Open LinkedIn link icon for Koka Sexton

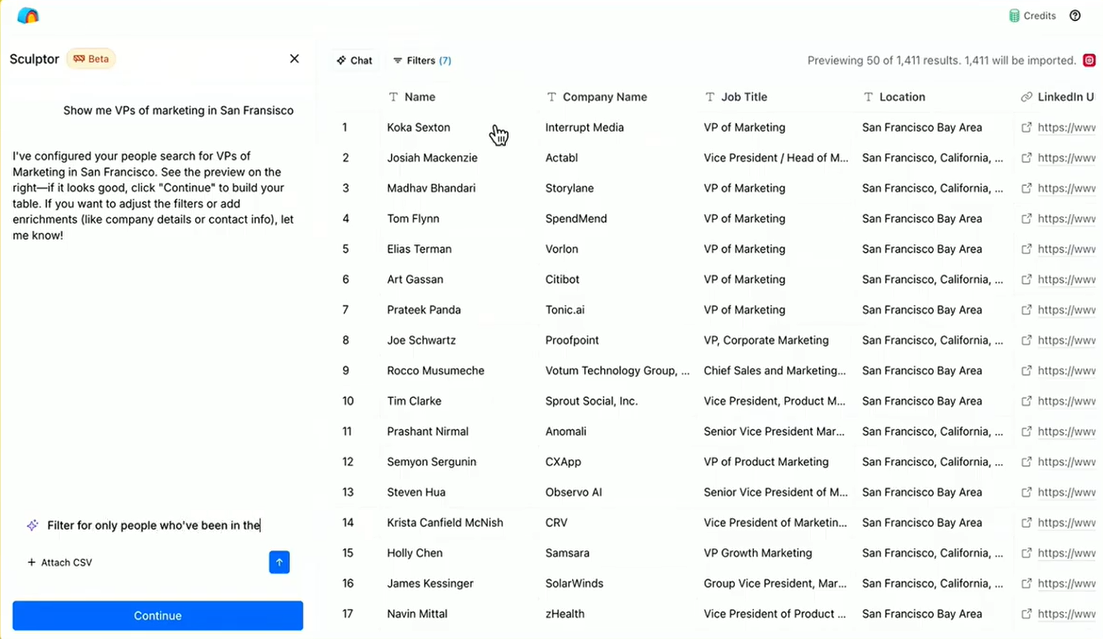click(1026, 127)
